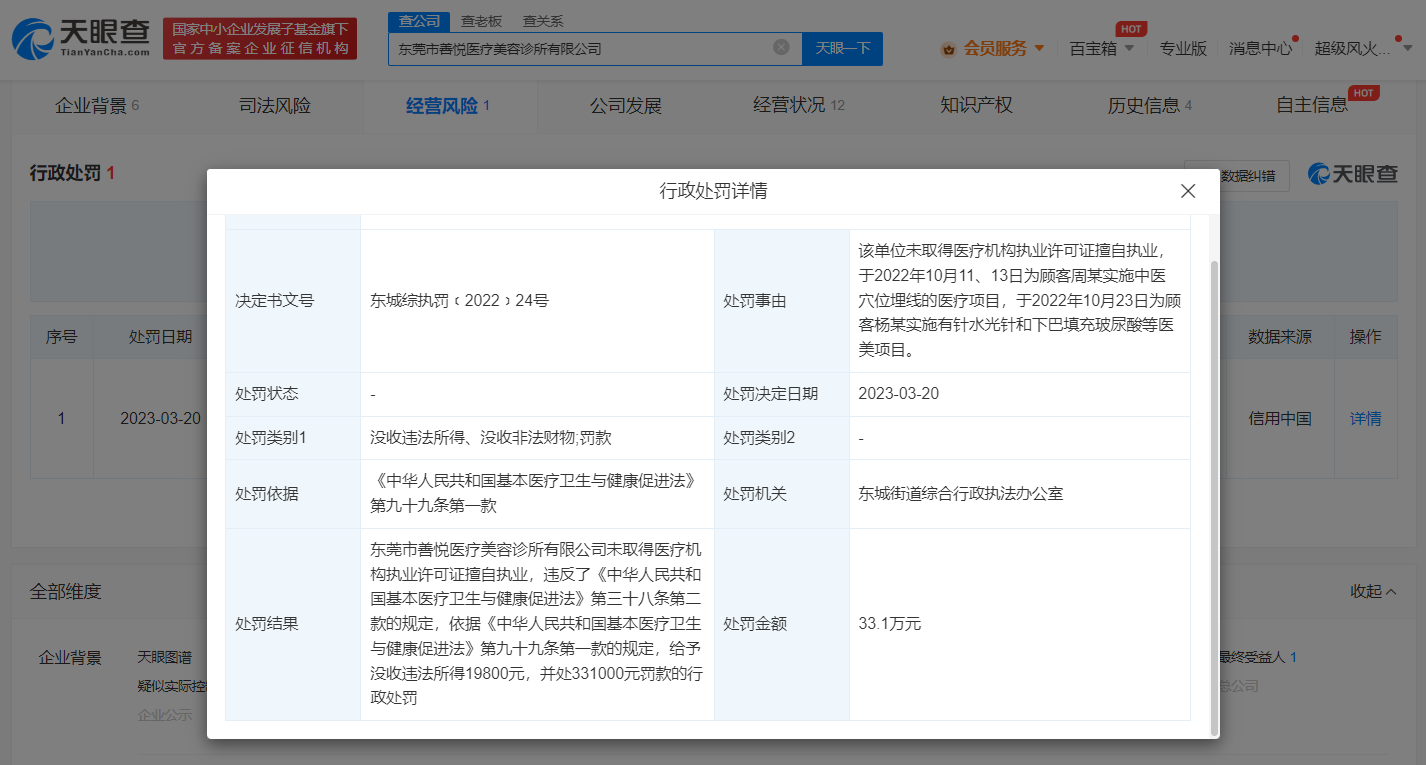Expand the 百宝箱 dropdown
Viewport: 1426px width, 765px height.
click(x=1102, y=48)
